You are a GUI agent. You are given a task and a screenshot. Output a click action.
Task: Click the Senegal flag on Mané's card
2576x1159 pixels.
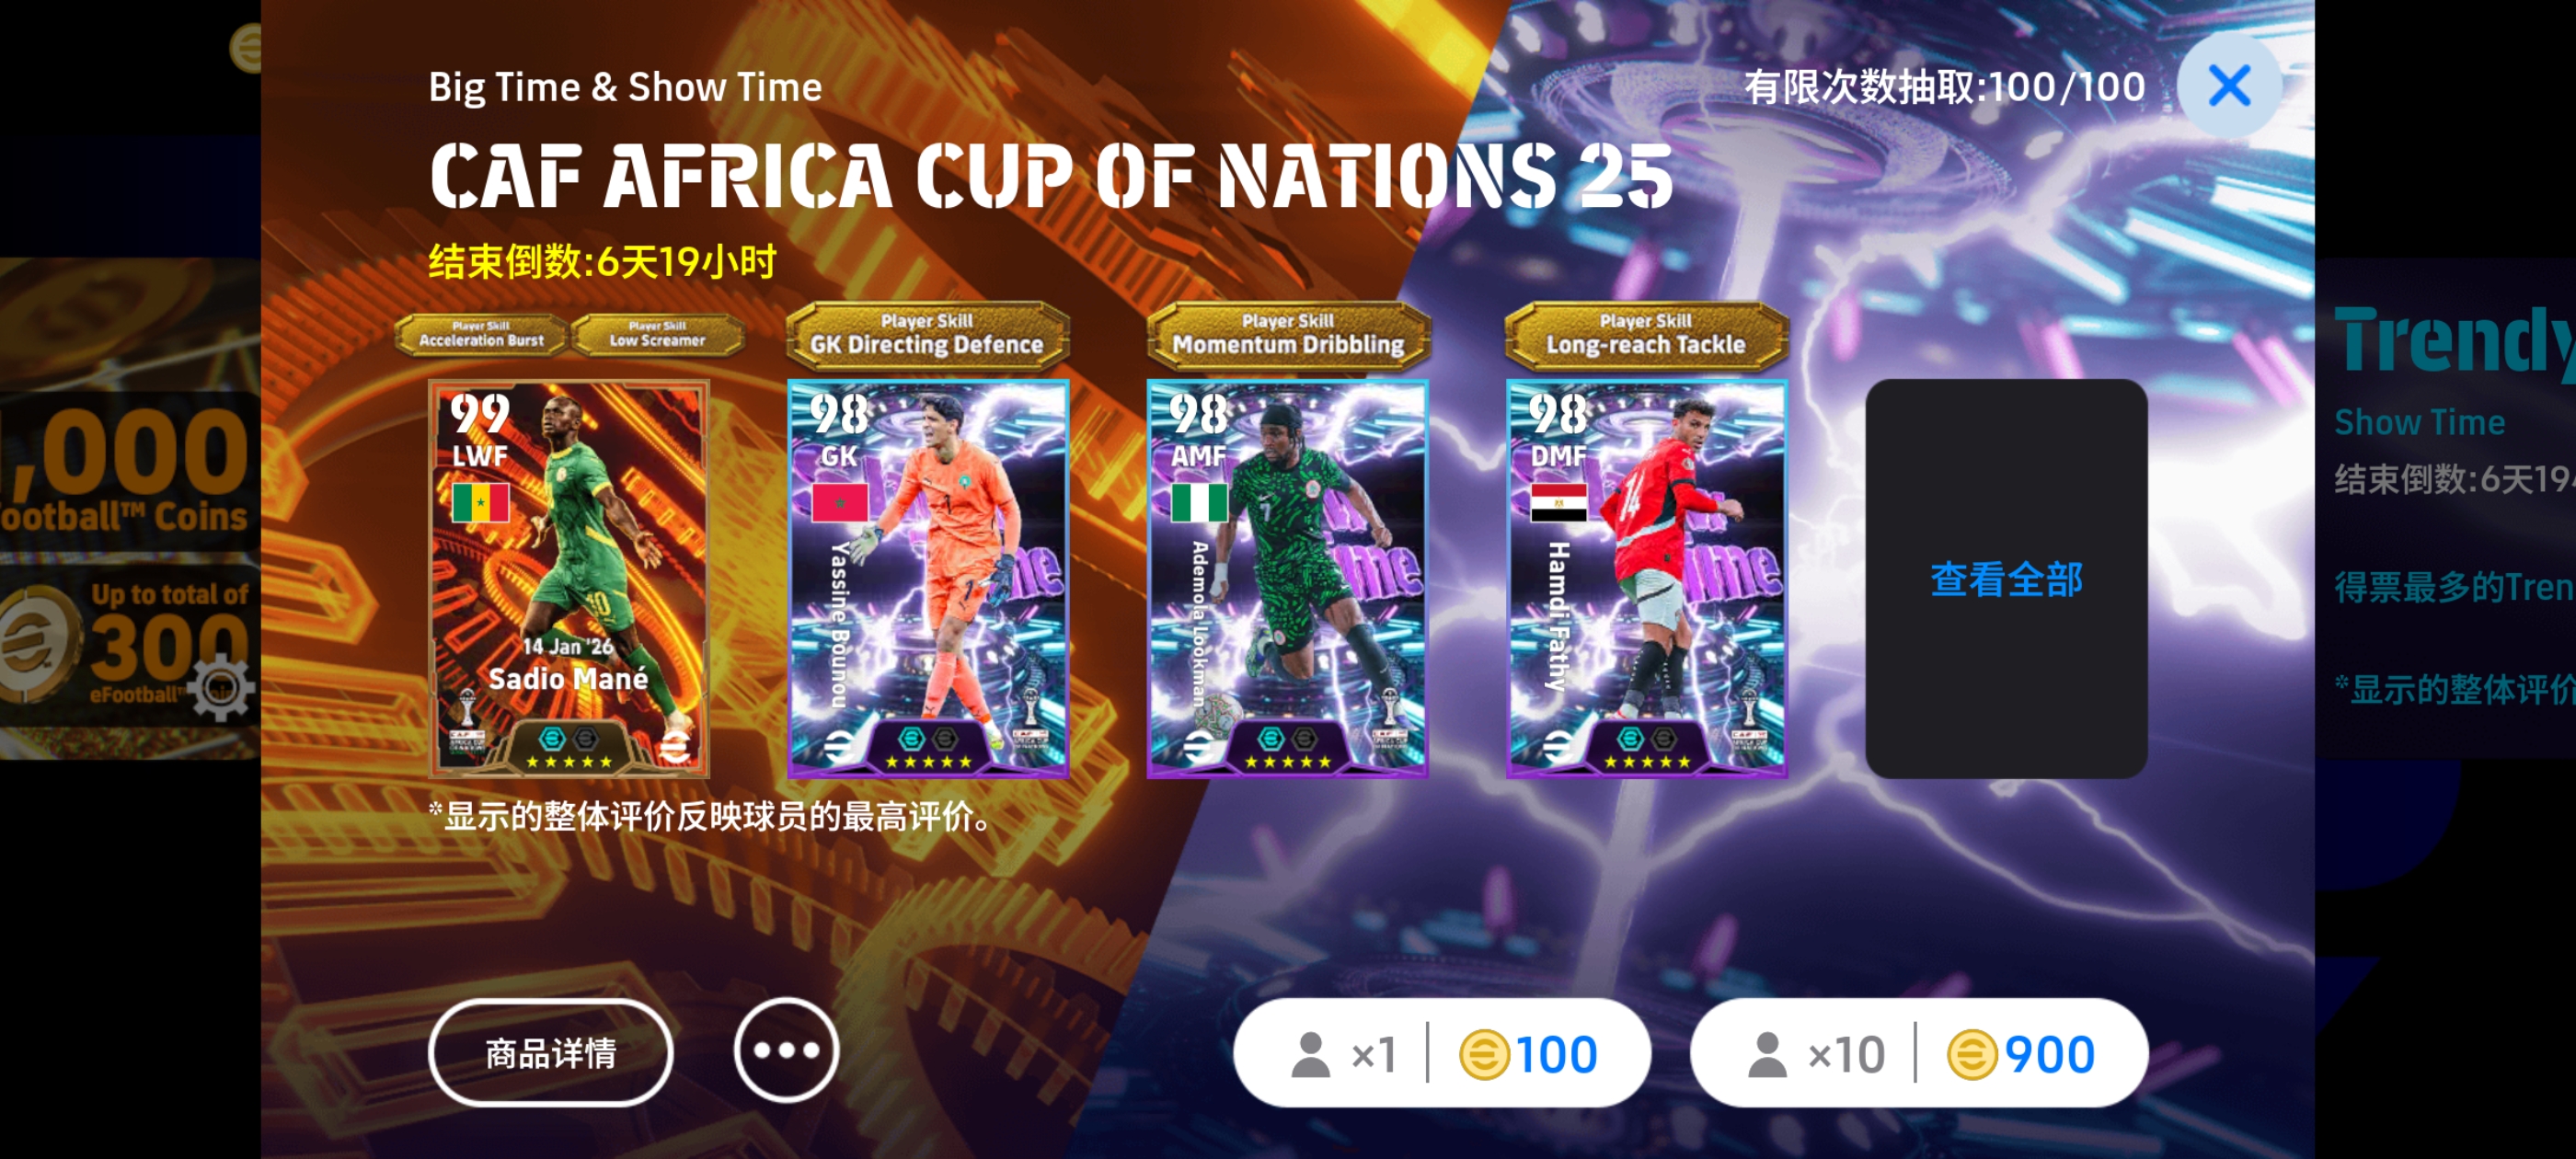[480, 503]
